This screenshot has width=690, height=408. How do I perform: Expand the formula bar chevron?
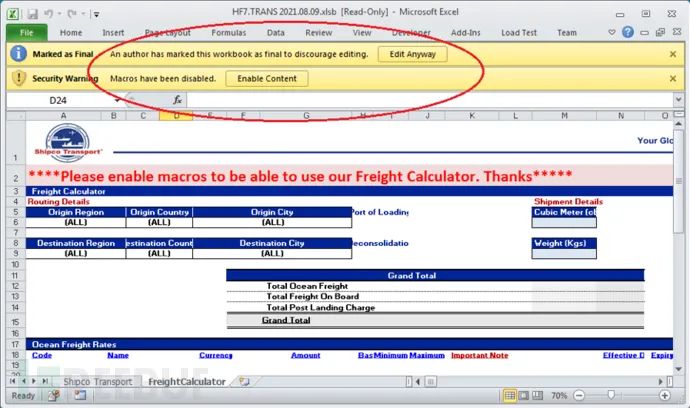678,100
